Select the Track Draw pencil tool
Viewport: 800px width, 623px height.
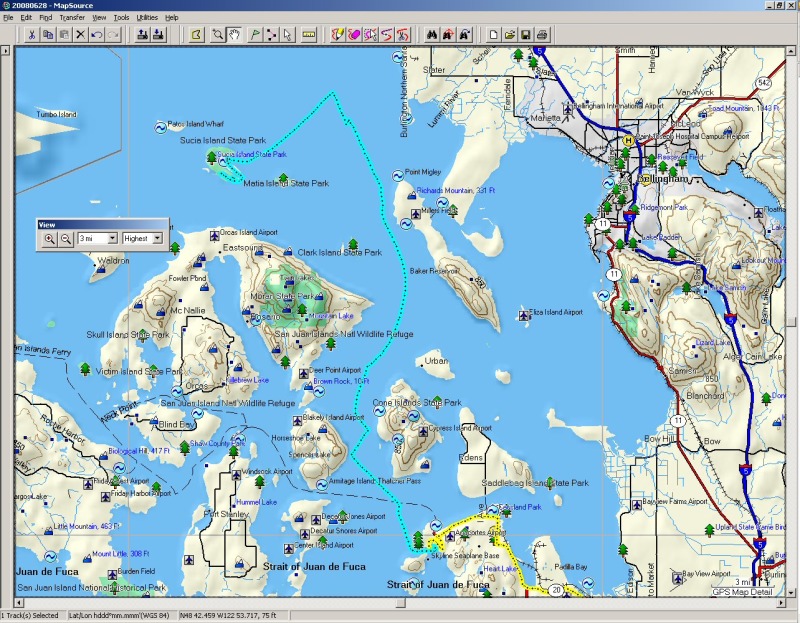pyautogui.click(x=338, y=35)
